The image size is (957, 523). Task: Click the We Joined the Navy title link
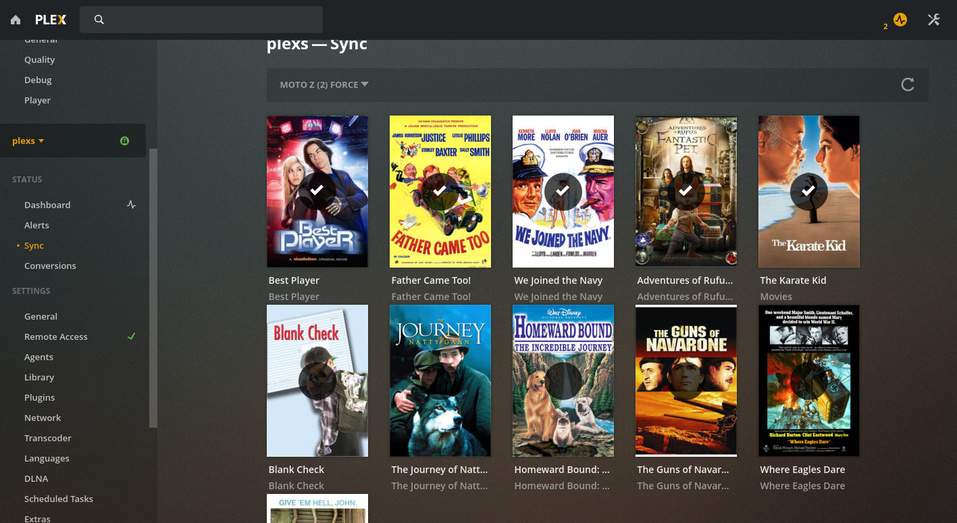click(558, 281)
